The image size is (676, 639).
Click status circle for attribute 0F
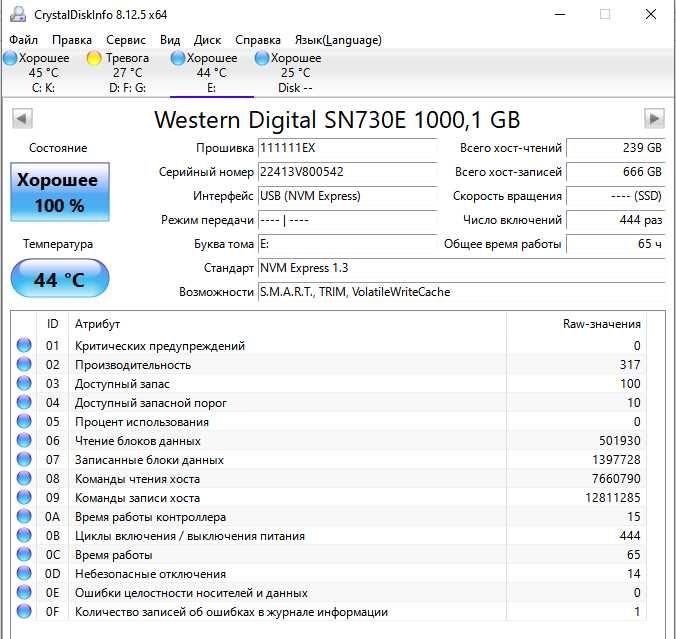(24, 612)
